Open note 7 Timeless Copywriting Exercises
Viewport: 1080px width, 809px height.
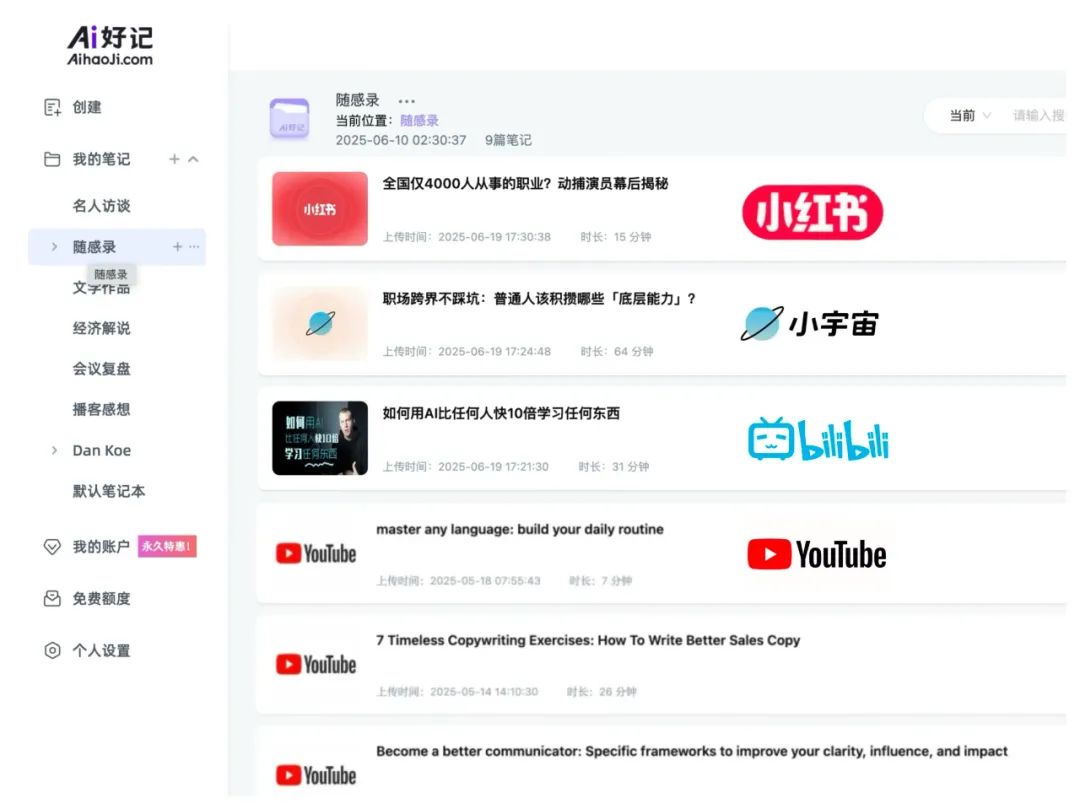pos(588,640)
